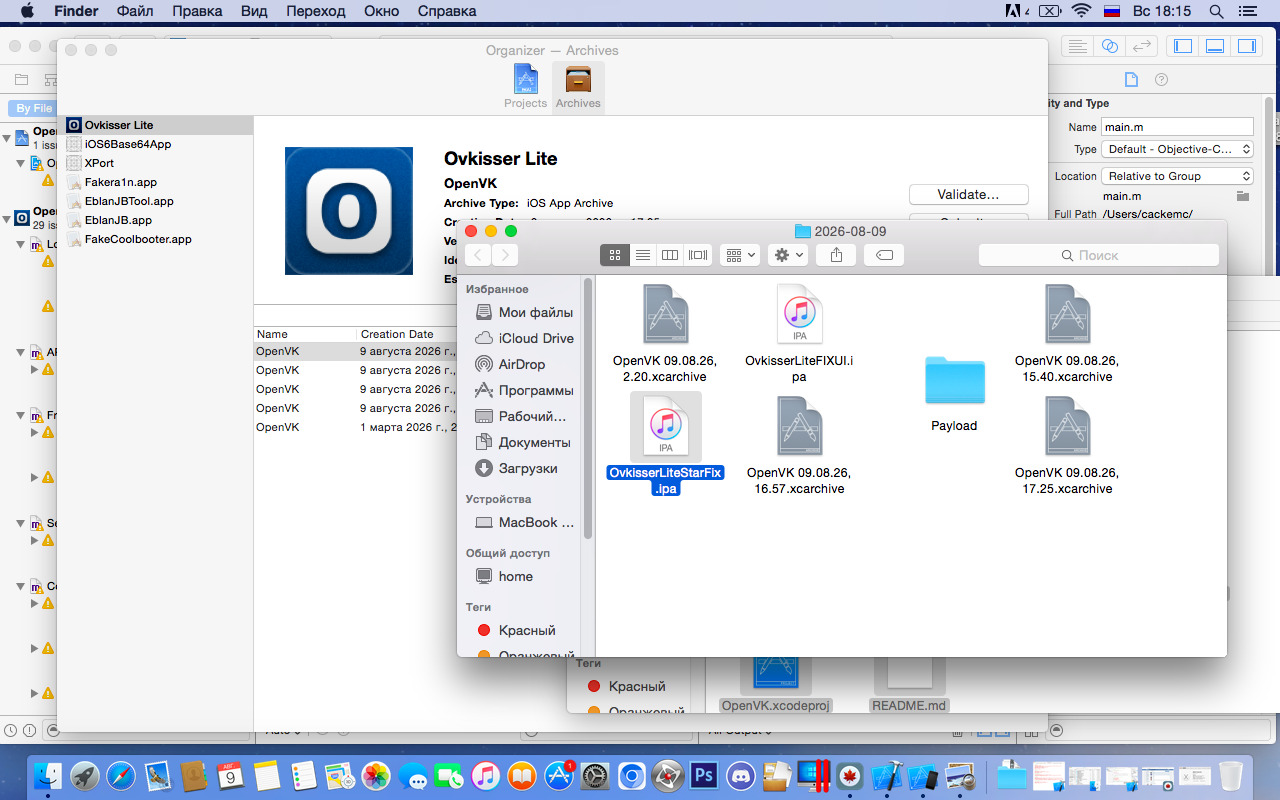The image size is (1280, 800).
Task: Click the Finder edit tags button
Action: click(x=884, y=255)
